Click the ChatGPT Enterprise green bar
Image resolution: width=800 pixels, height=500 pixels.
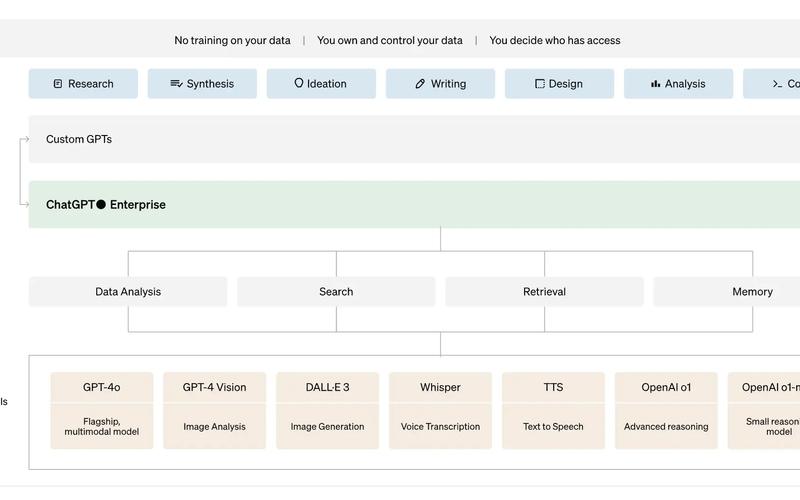point(414,205)
